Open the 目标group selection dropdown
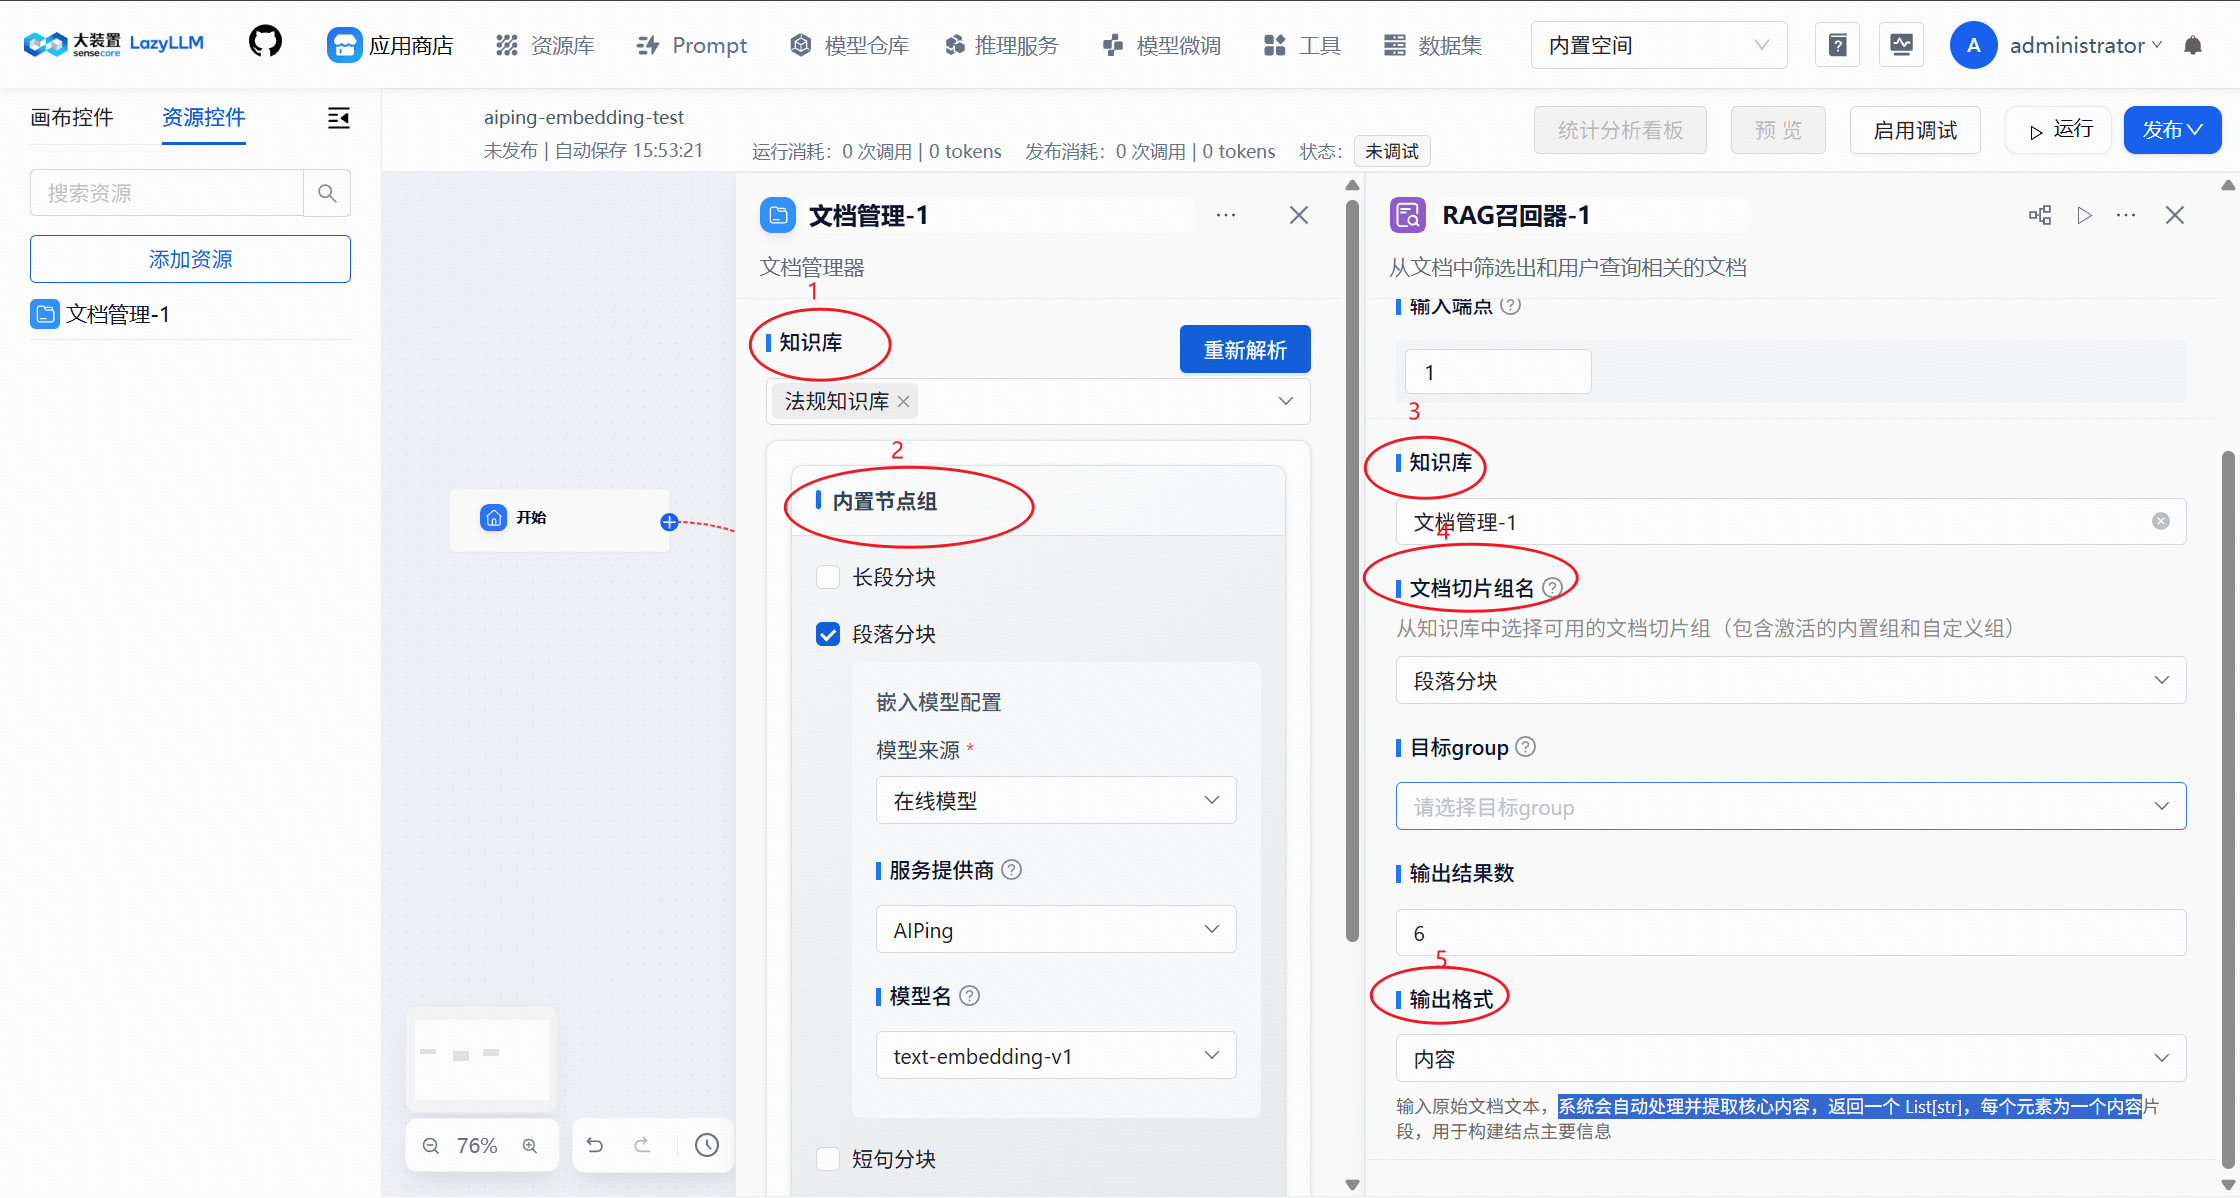The width and height of the screenshot is (2240, 1198). 1789,806
